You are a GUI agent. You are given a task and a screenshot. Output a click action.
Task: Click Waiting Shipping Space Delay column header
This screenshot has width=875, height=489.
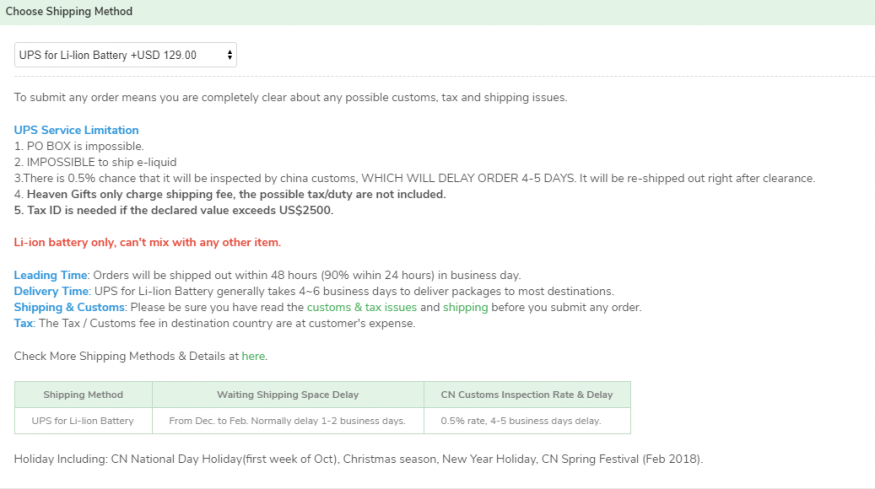[x=288, y=395]
